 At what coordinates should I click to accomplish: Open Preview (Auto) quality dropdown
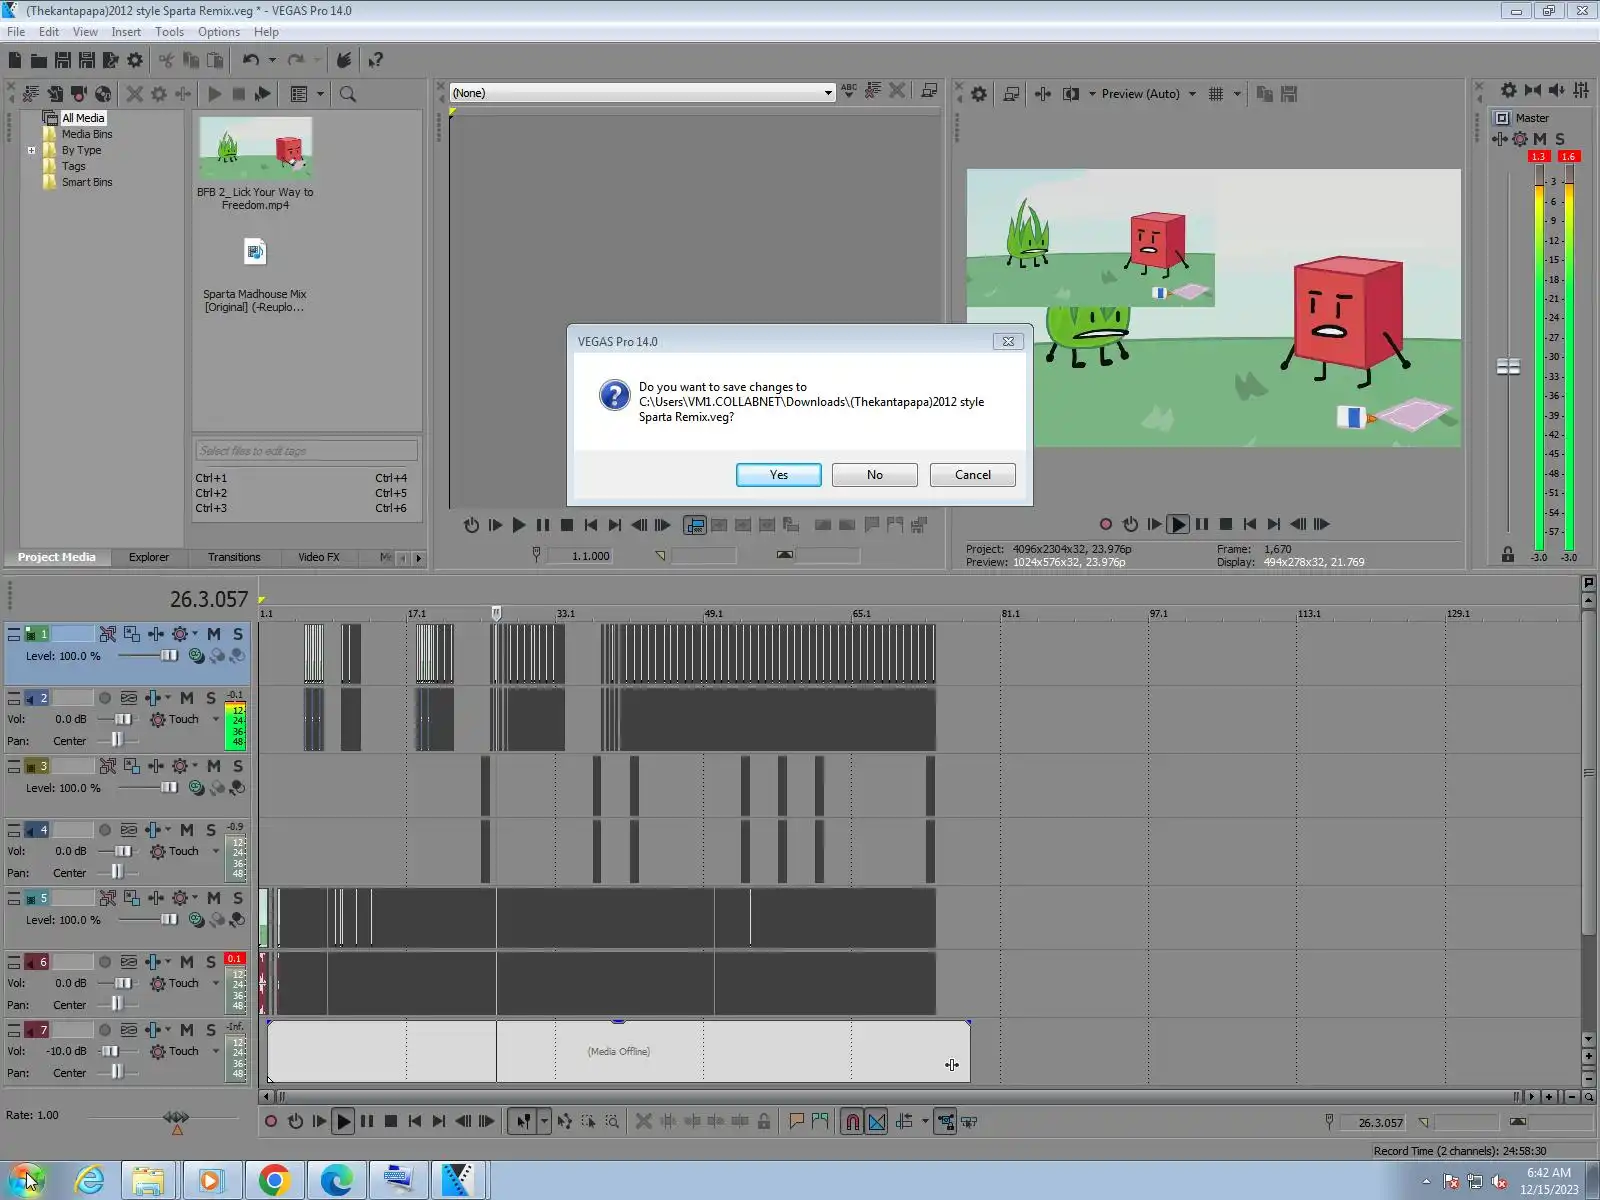(x=1192, y=94)
